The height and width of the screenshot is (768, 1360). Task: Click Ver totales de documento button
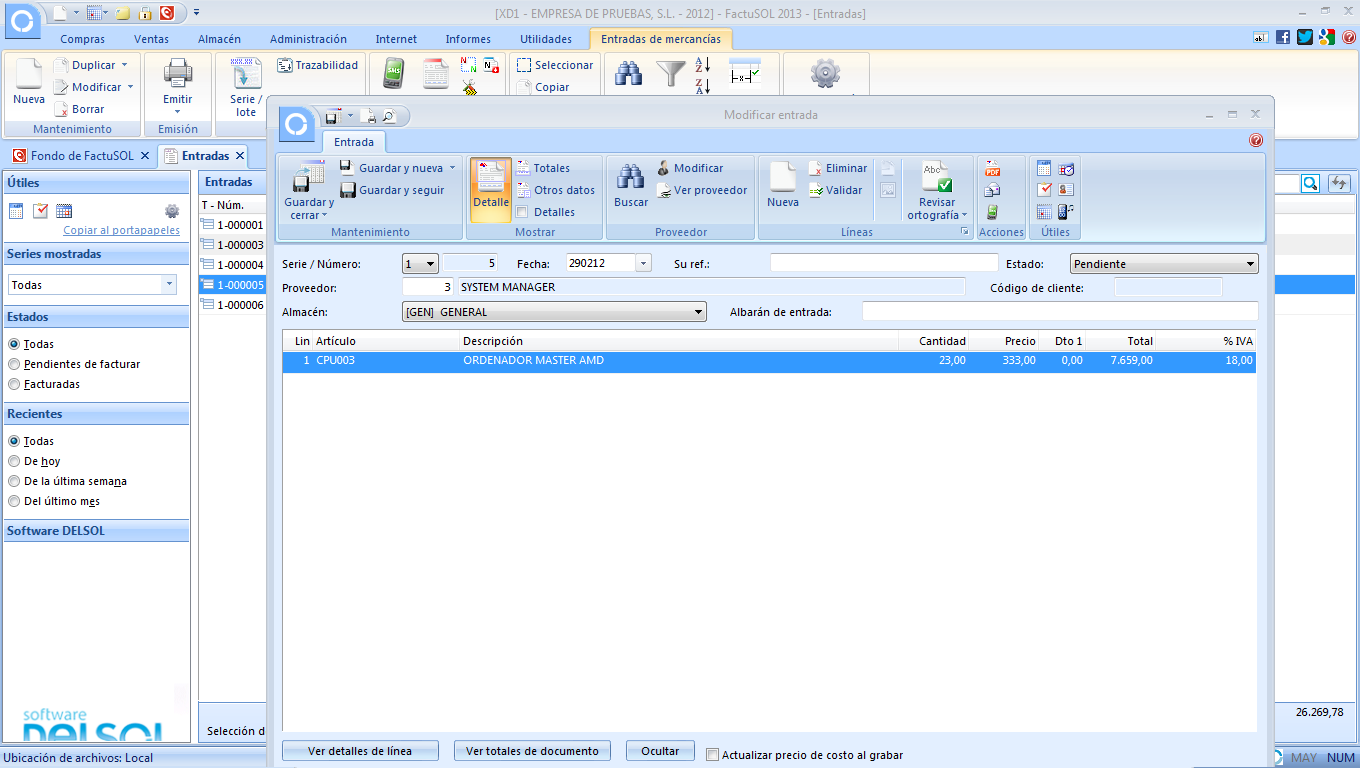click(x=532, y=751)
